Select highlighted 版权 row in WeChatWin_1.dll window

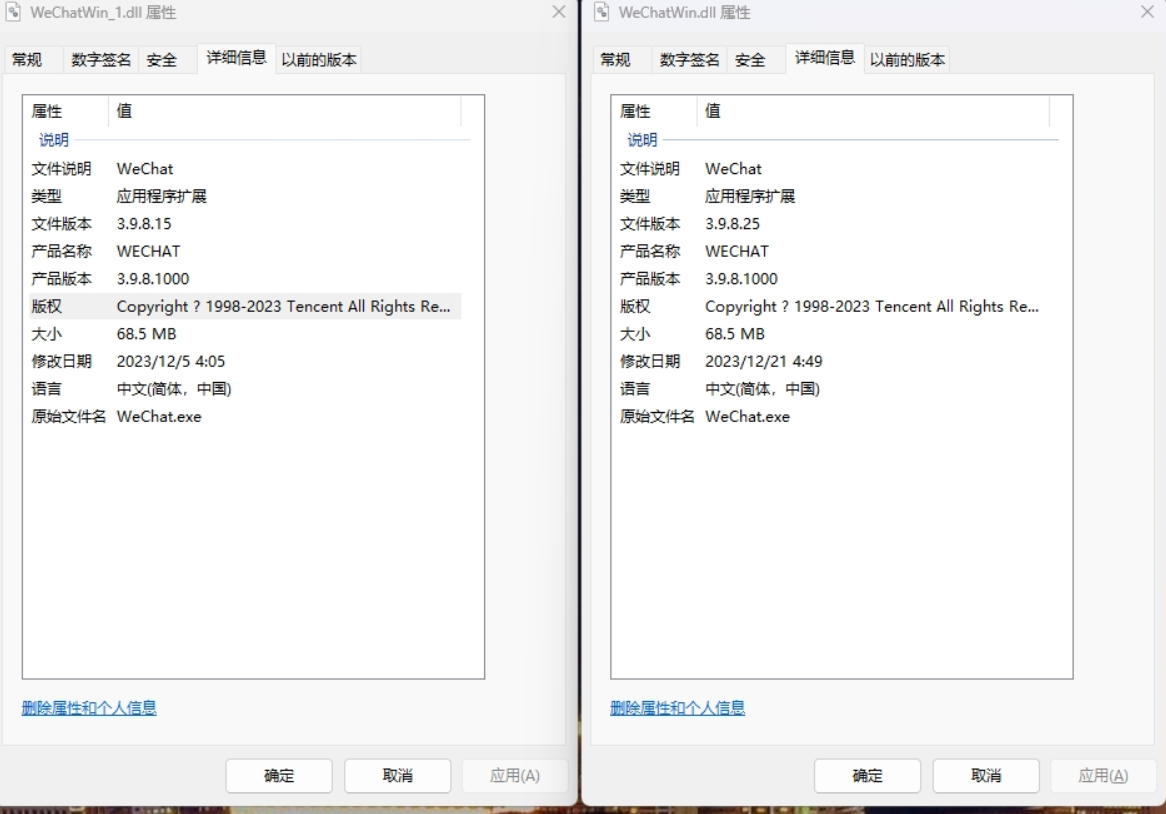245,306
